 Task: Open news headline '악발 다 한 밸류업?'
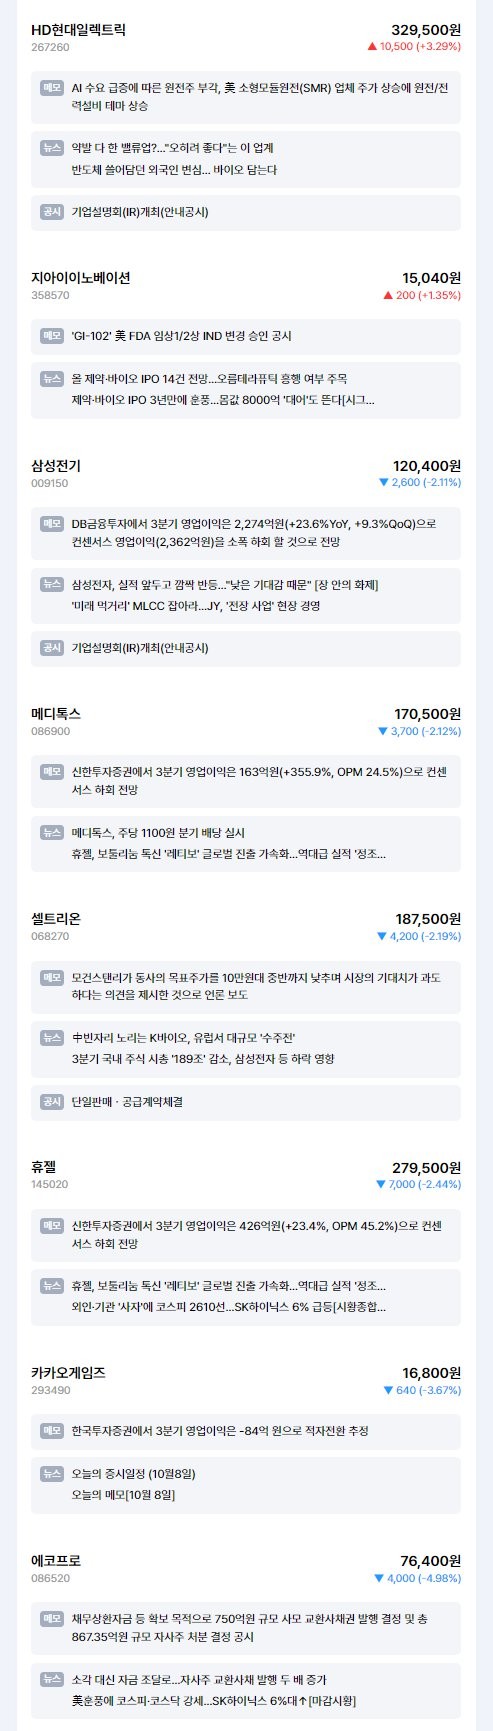click(172, 148)
